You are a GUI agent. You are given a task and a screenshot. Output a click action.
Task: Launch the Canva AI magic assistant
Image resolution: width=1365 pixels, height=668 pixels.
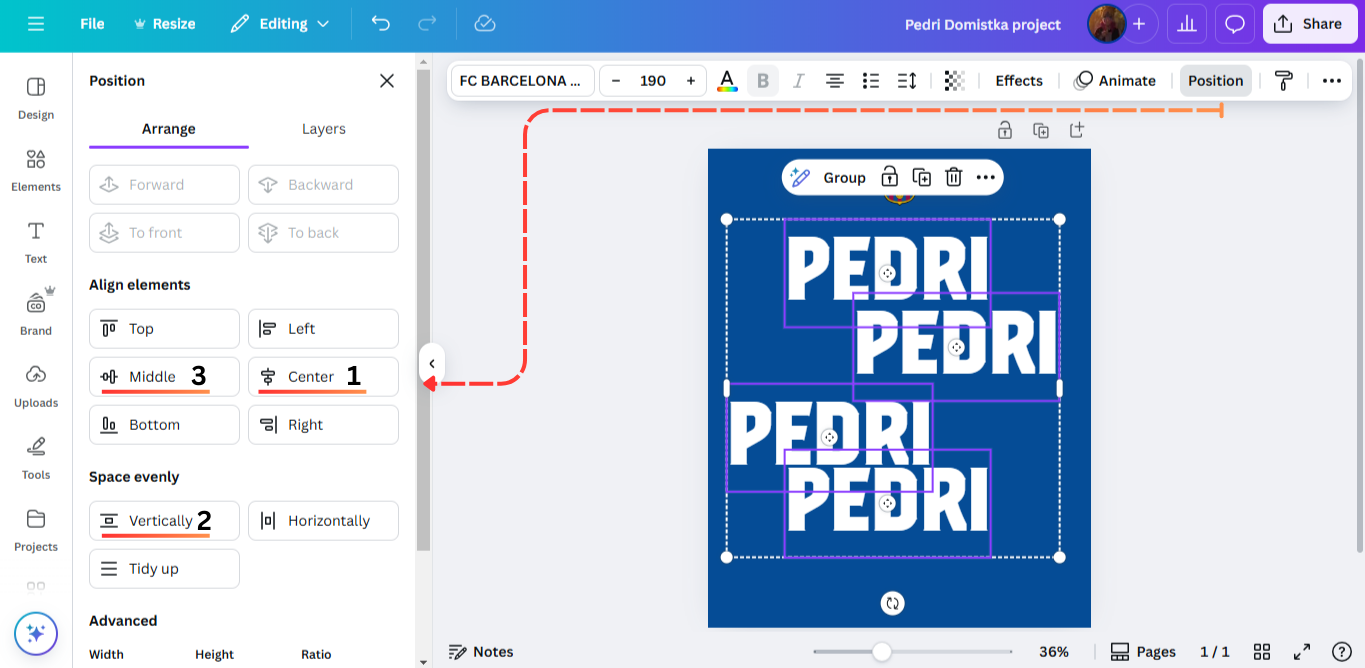pos(36,633)
